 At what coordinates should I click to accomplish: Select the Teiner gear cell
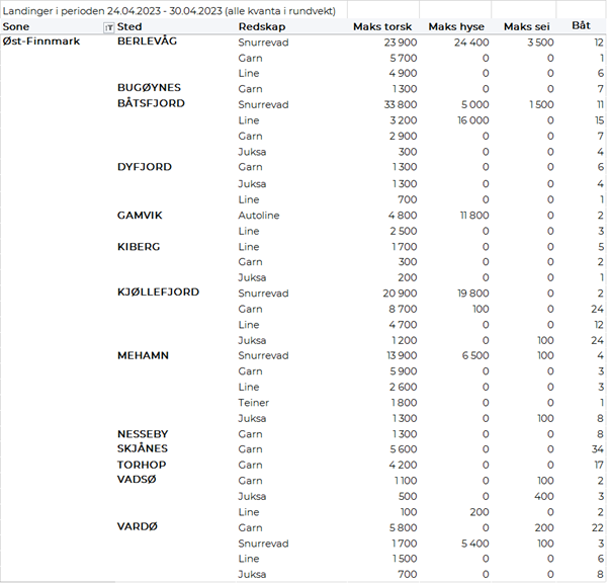[253, 402]
